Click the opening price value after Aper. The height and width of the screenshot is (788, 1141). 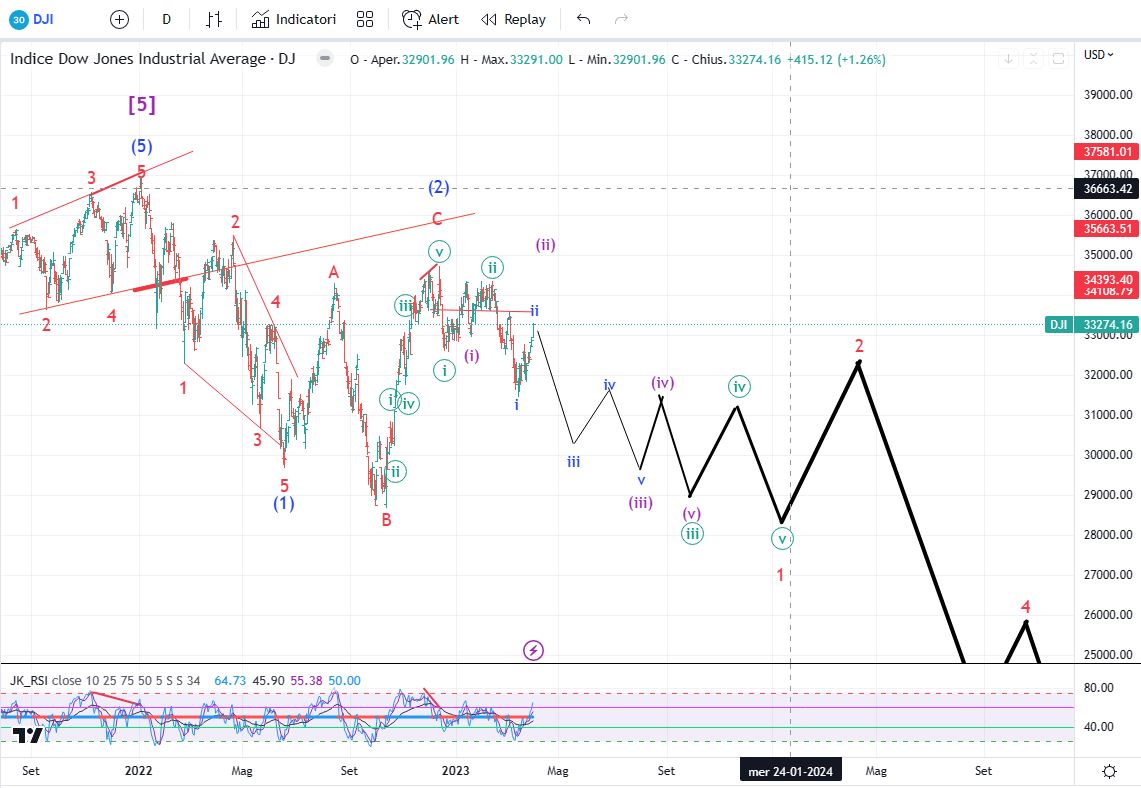coord(428,60)
